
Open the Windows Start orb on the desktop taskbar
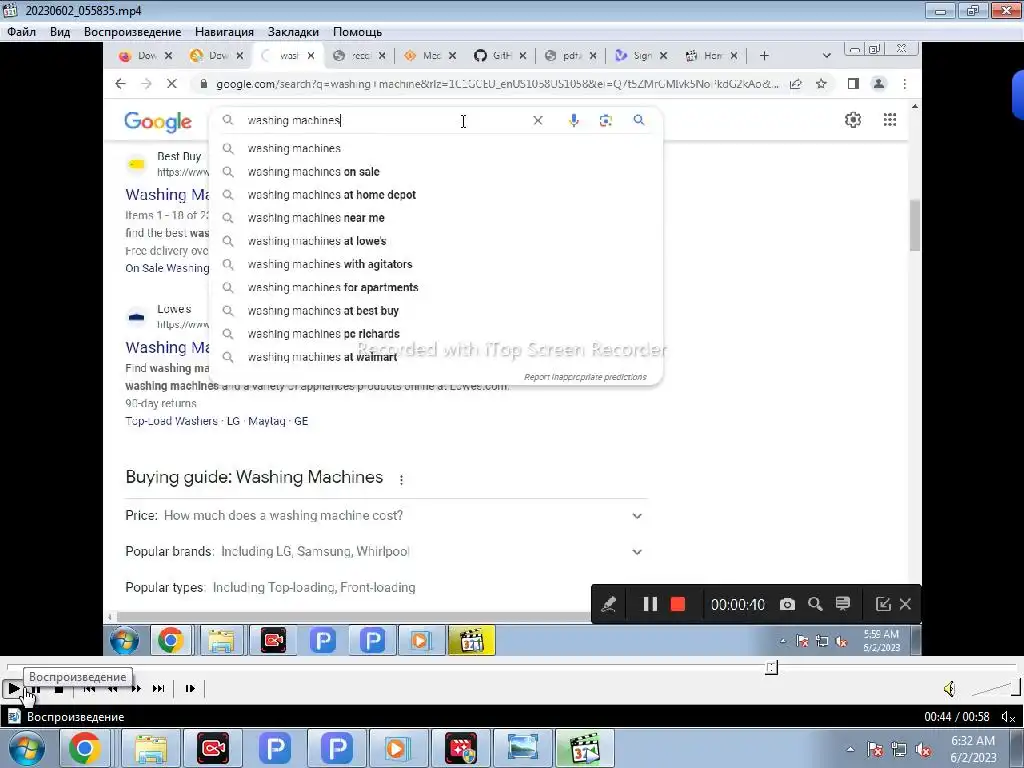(x=27, y=748)
